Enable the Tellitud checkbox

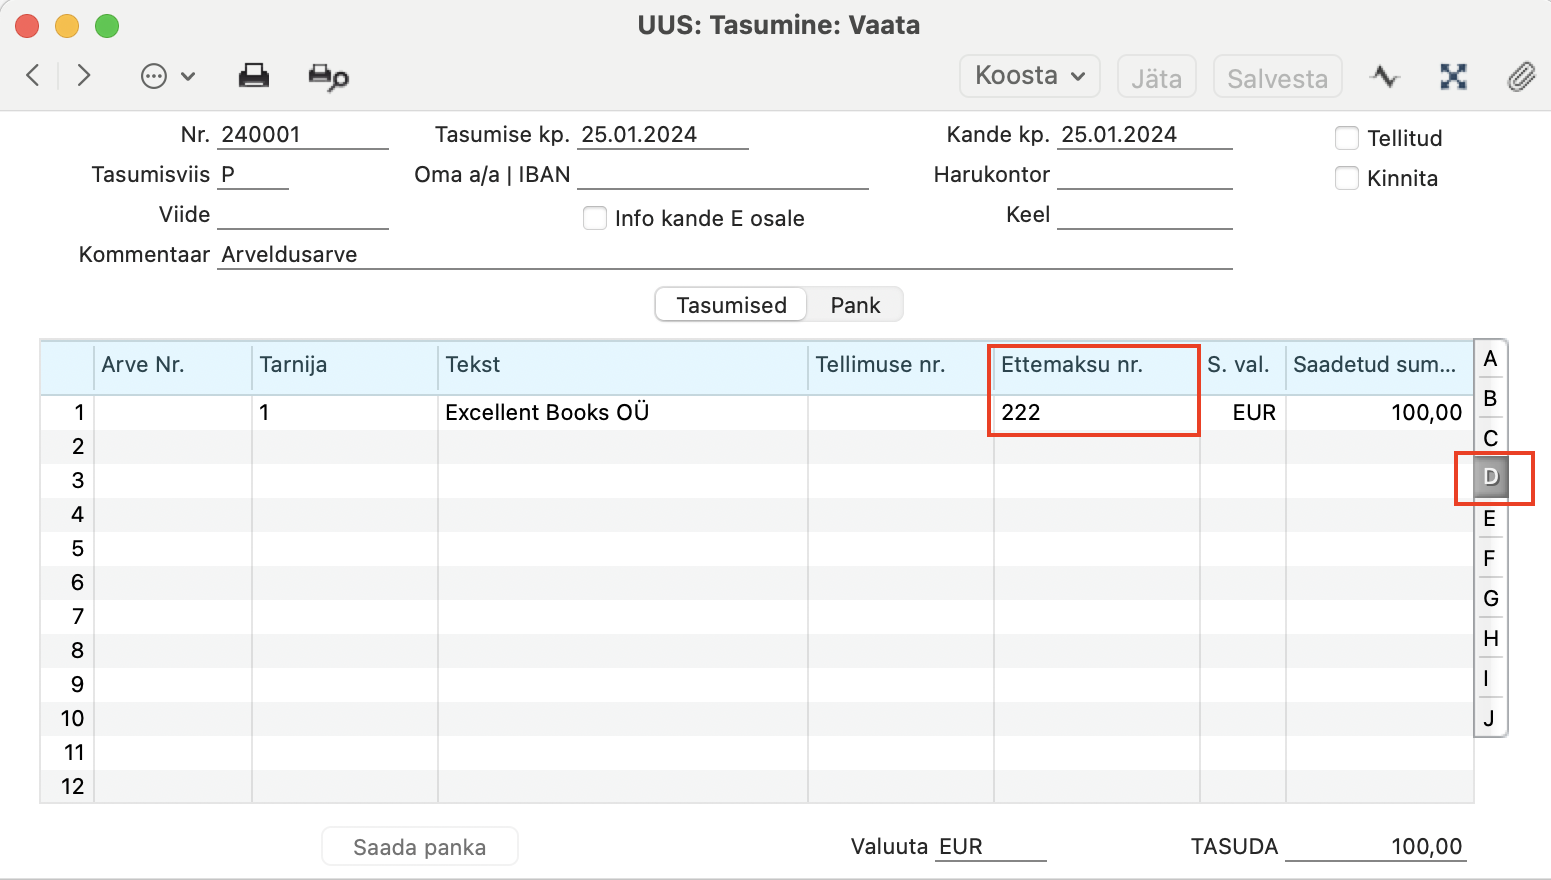coord(1347,138)
